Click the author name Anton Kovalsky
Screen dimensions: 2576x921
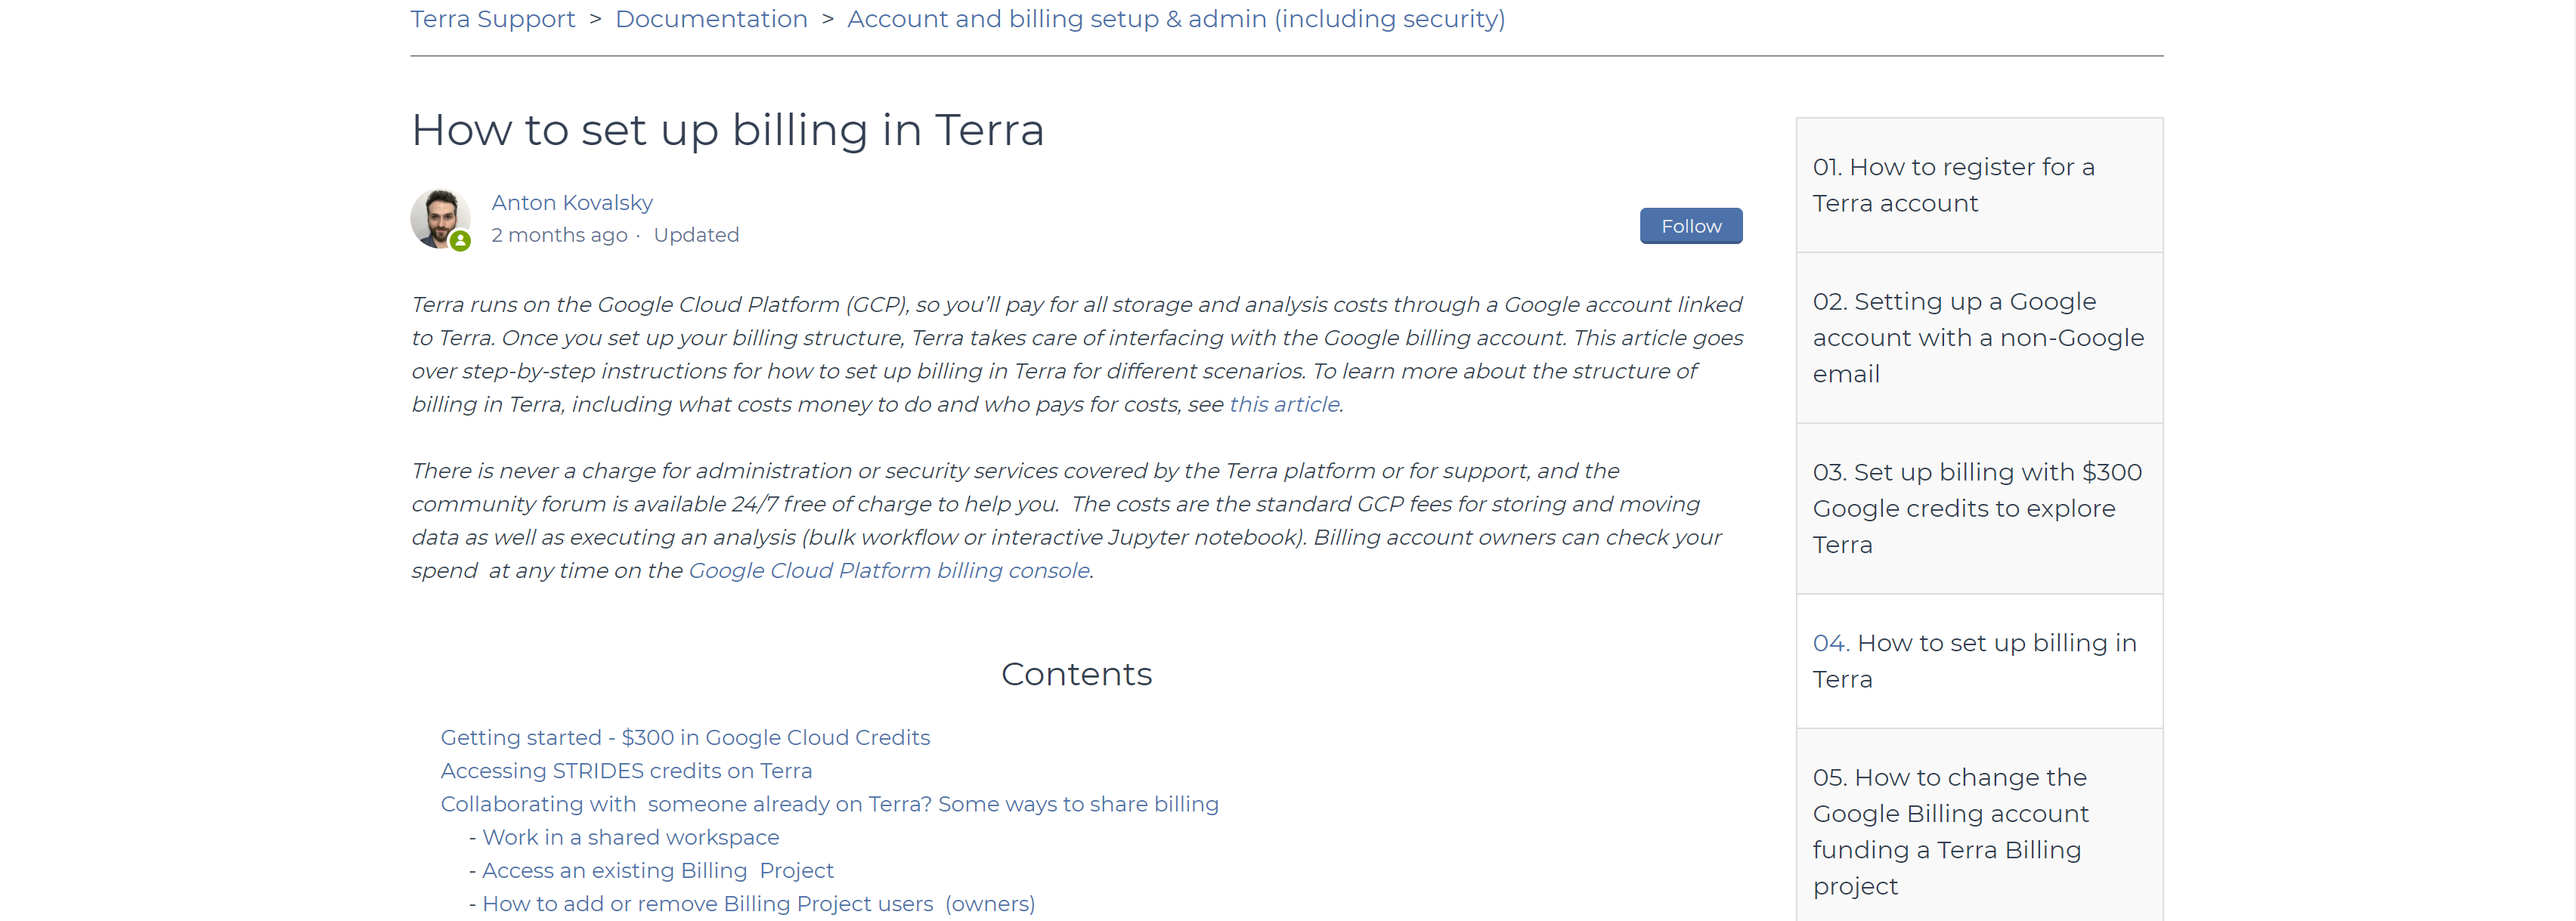coord(571,202)
